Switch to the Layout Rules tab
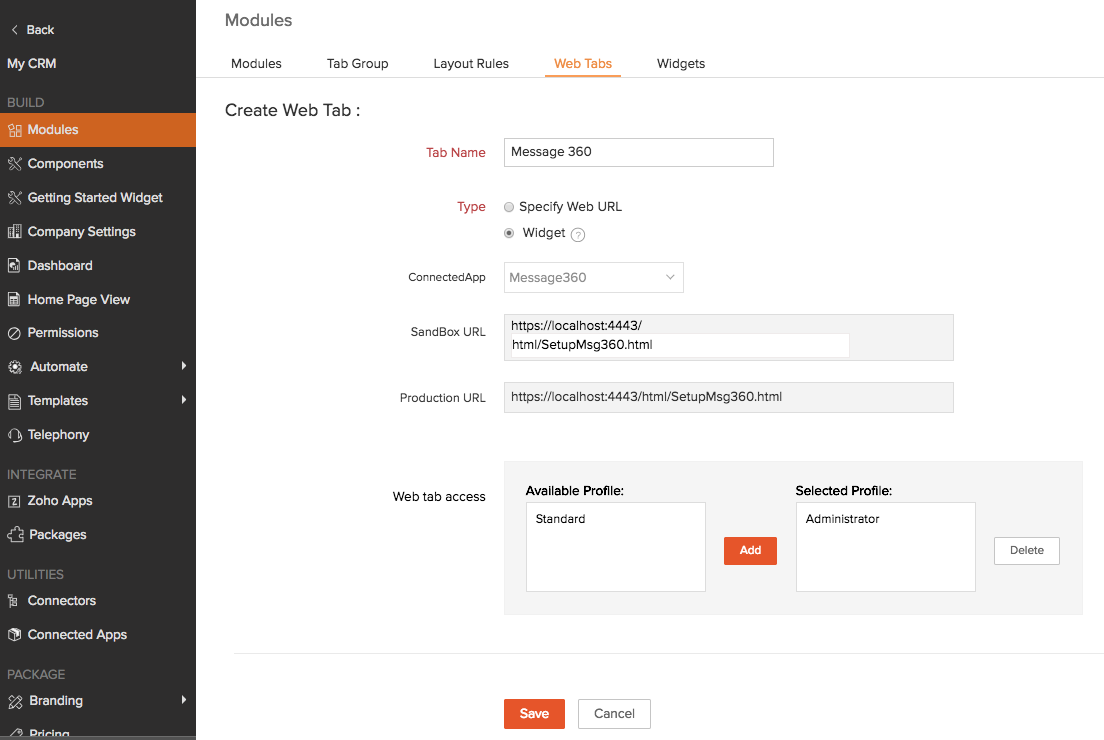The image size is (1104, 740). click(x=471, y=63)
